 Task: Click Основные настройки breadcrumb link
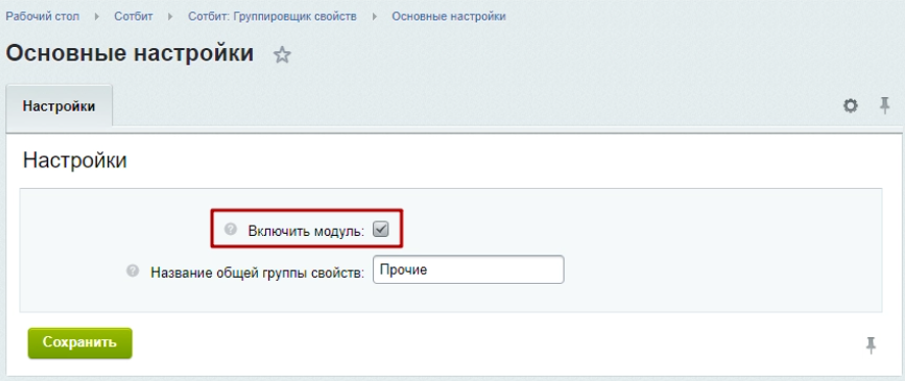449,16
